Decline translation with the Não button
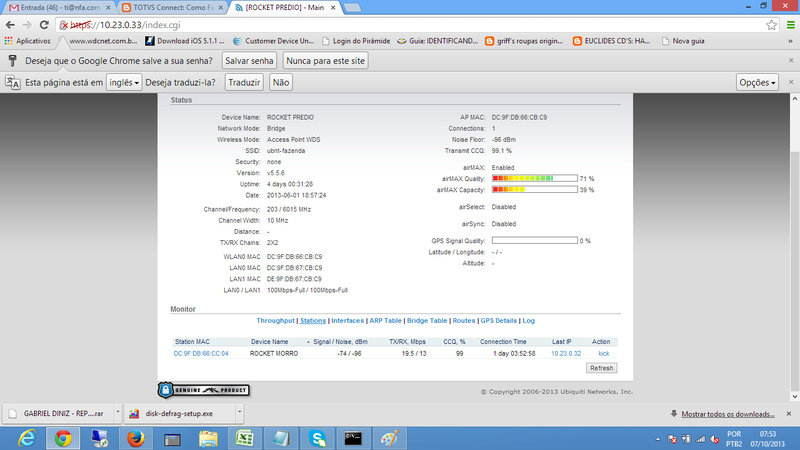 281,82
